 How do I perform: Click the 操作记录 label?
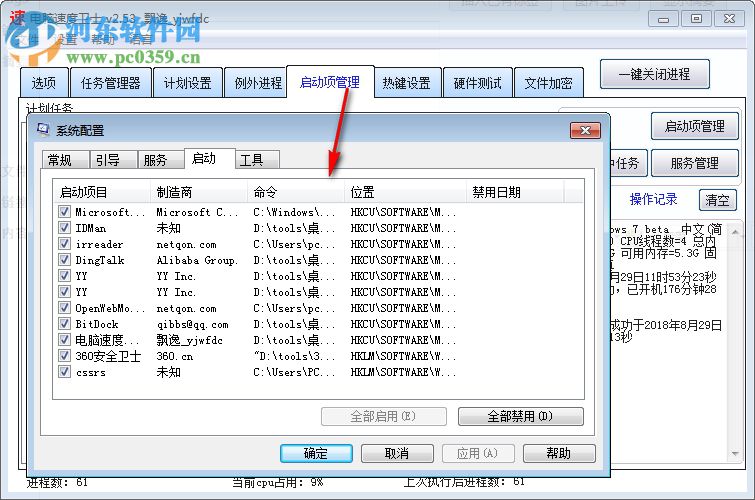coord(653,199)
